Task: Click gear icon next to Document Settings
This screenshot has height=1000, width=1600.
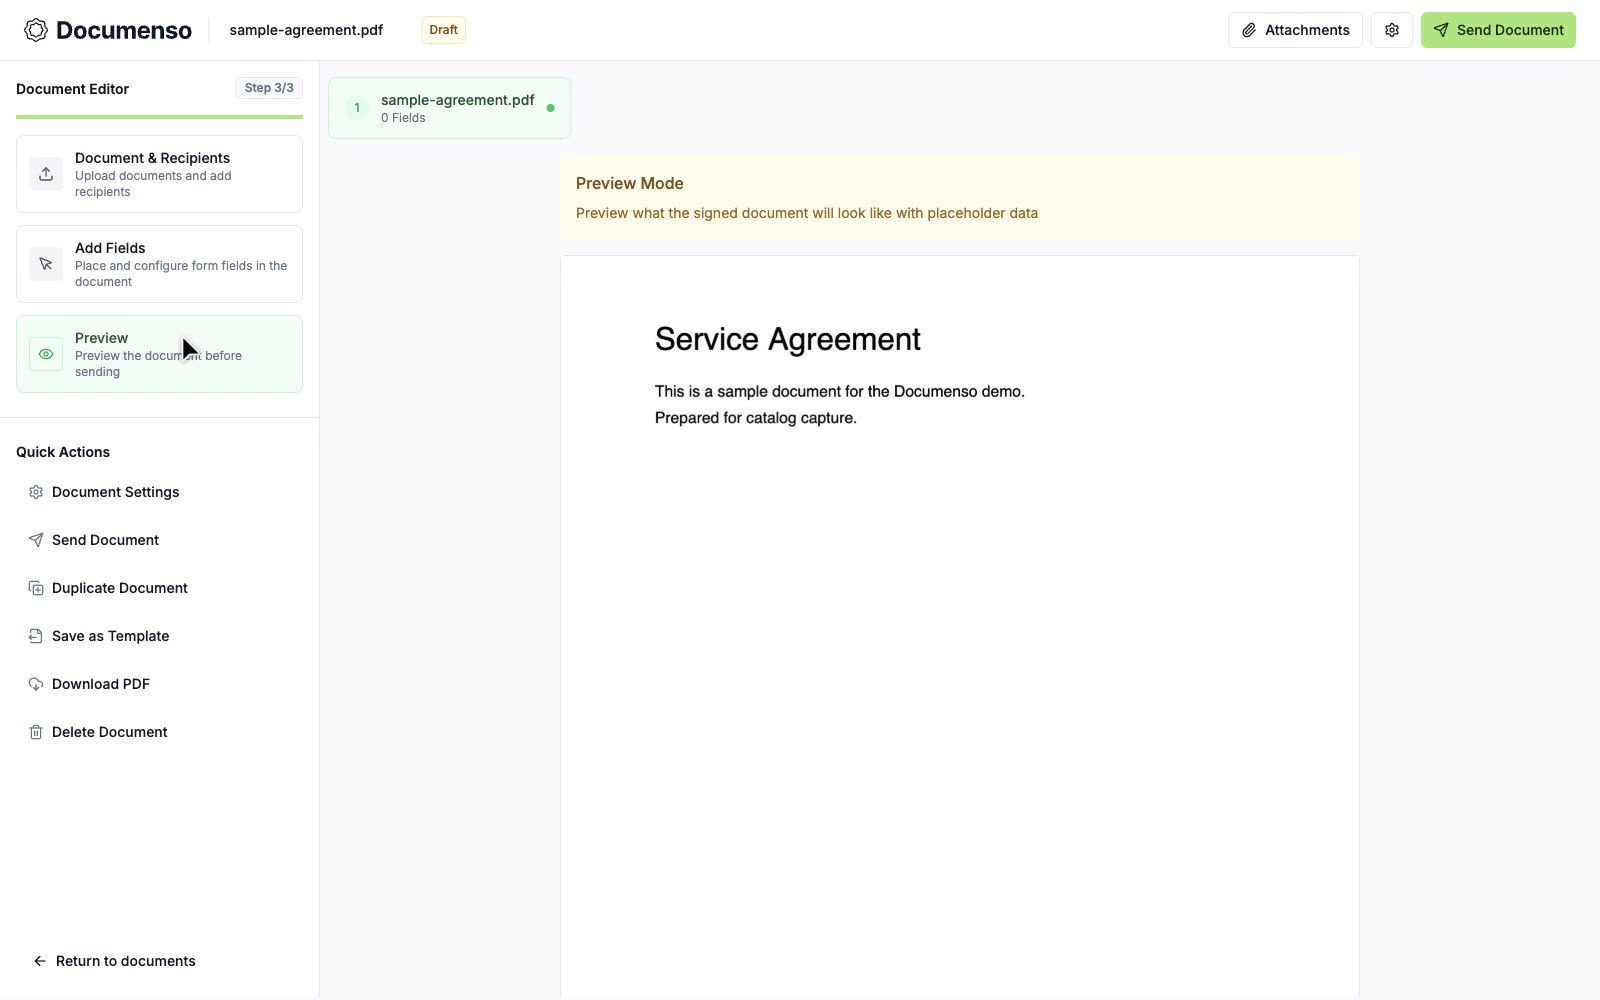Action: click(36, 492)
